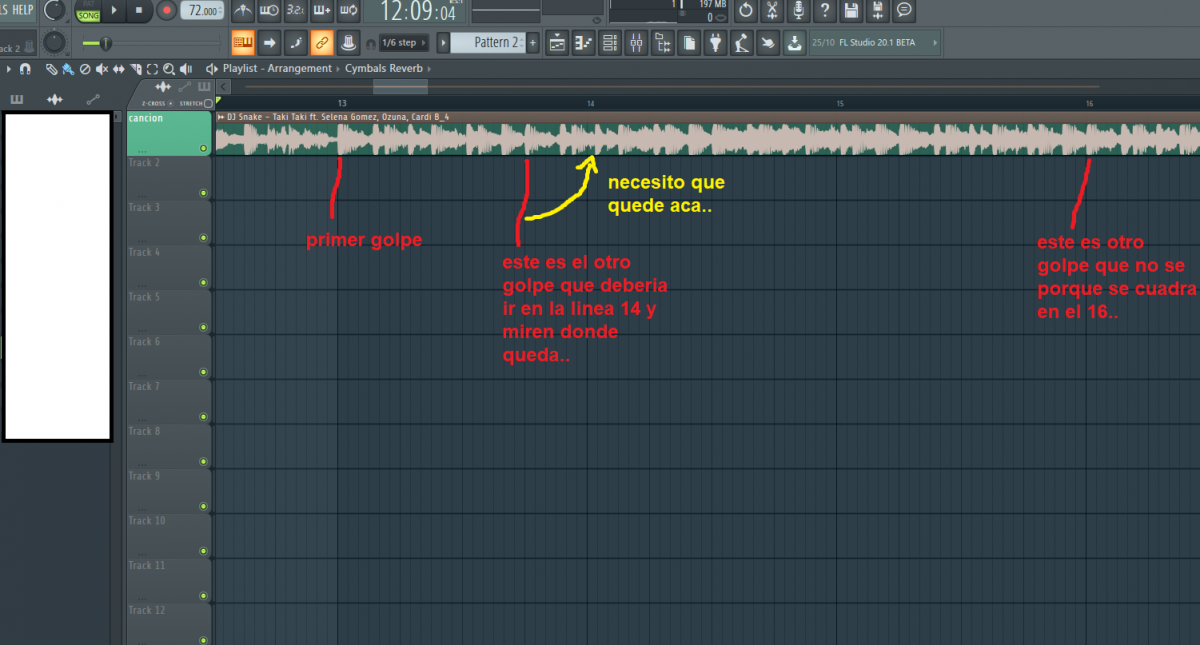Mute Track 7 using its green light

(203, 417)
